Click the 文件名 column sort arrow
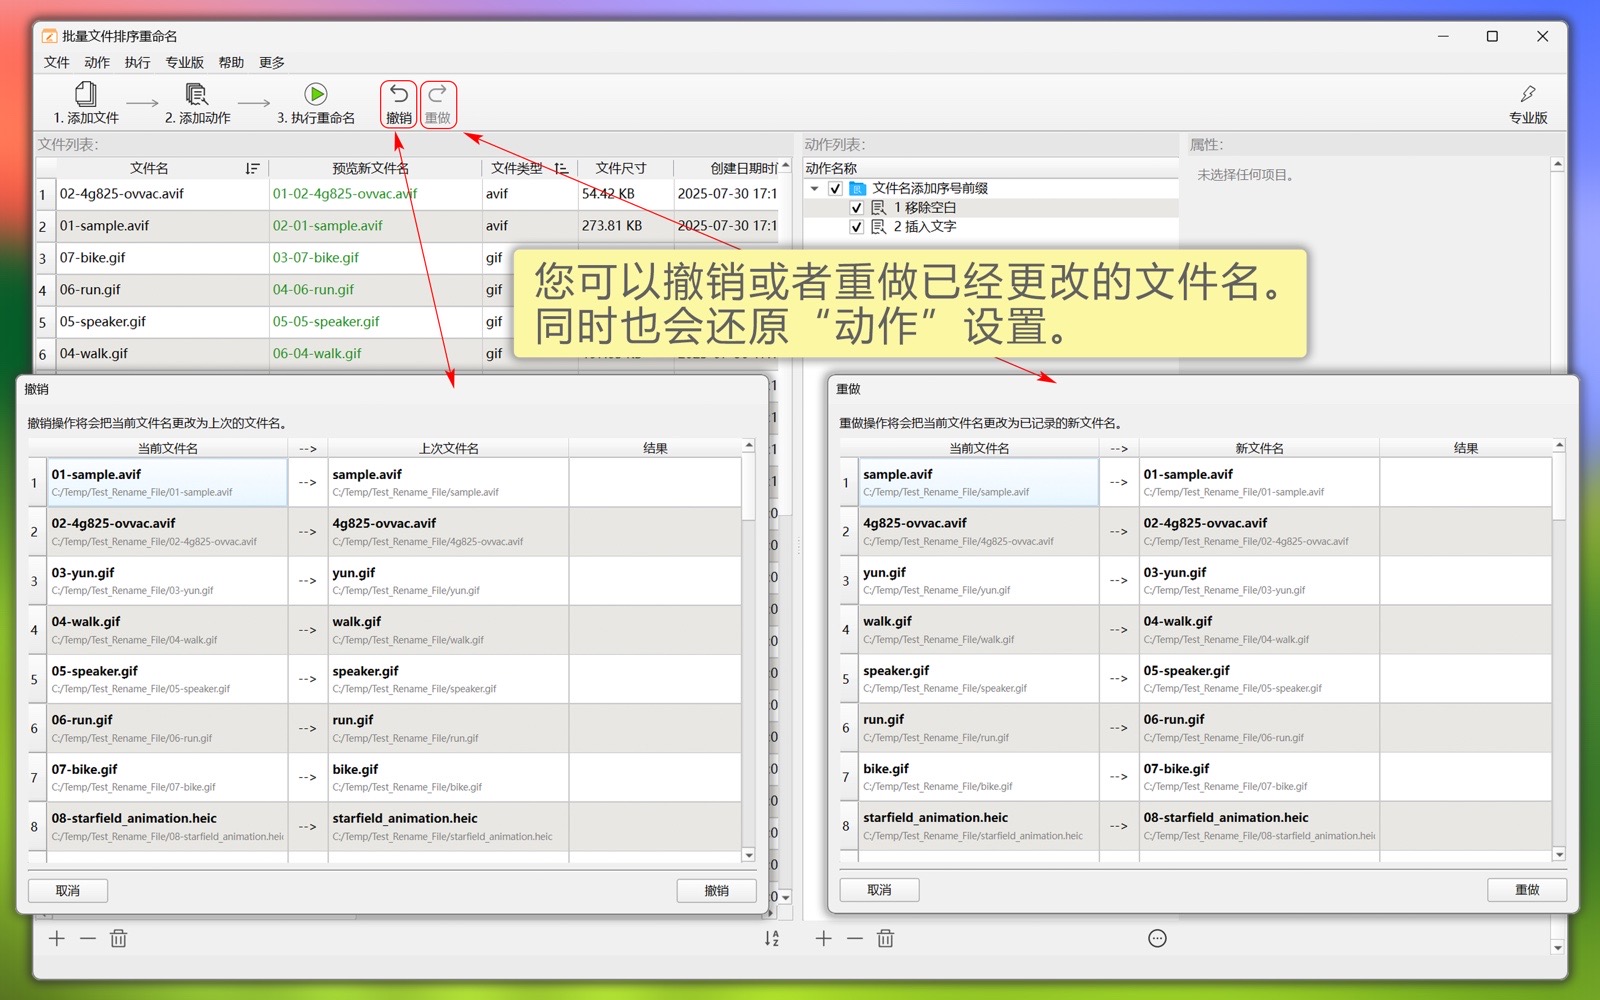This screenshot has width=1600, height=1000. (x=252, y=168)
